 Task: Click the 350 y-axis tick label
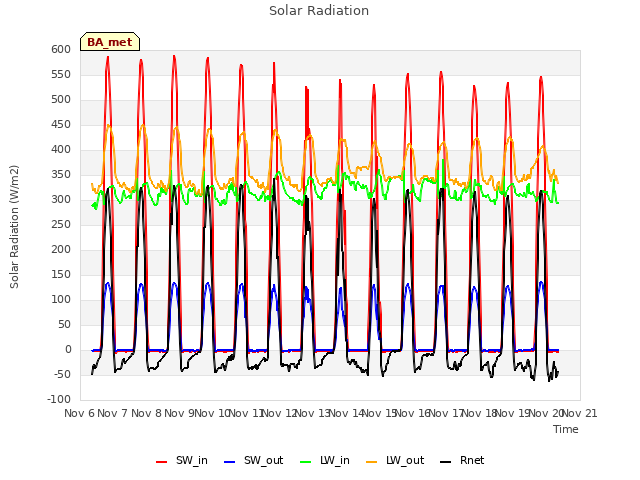point(61,175)
